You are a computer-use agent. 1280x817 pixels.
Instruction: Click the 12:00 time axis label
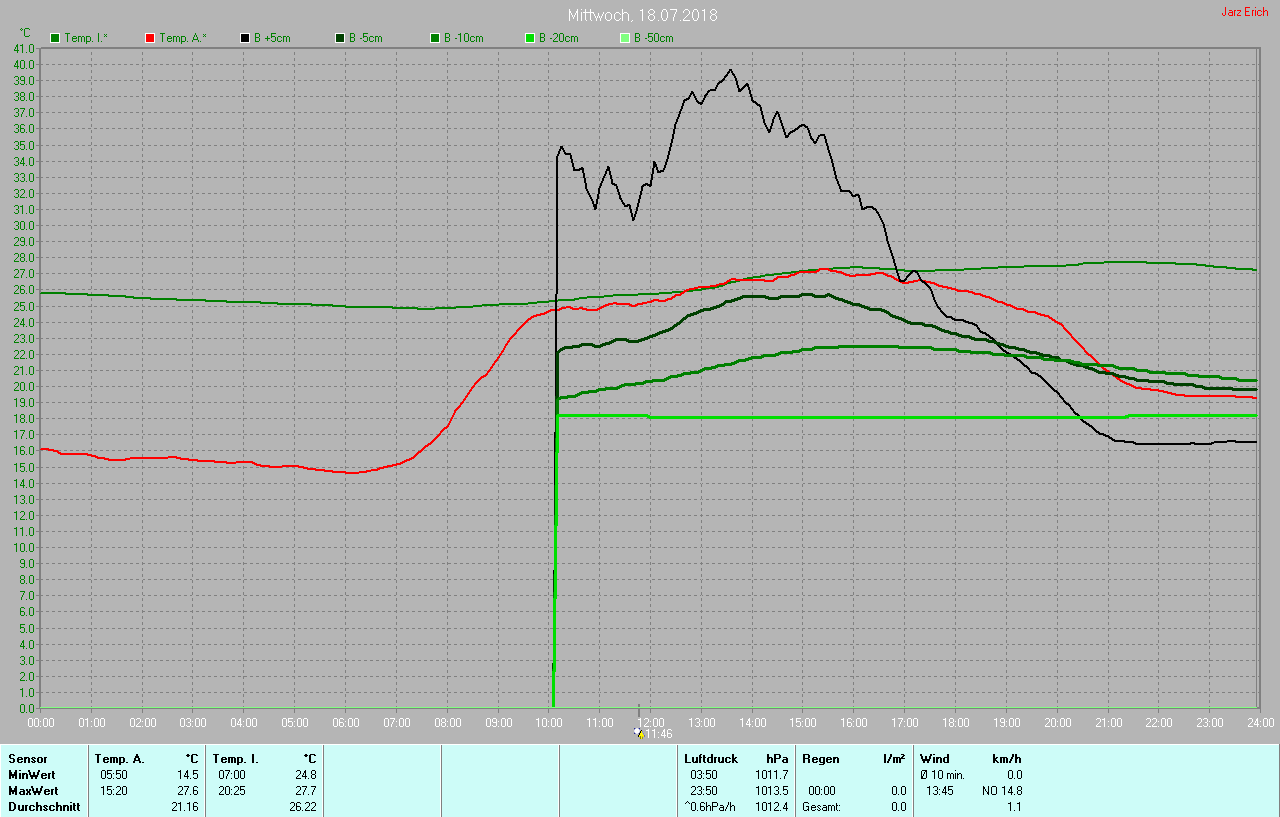pos(651,722)
